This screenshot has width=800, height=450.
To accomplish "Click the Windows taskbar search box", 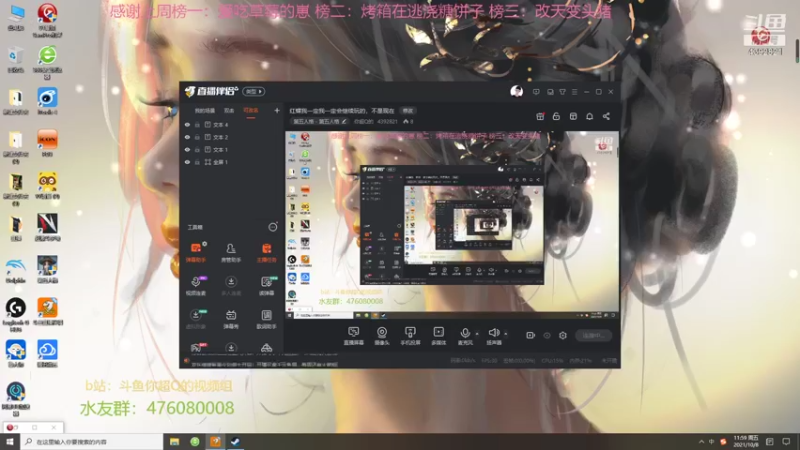I will pyautogui.click(x=91, y=442).
